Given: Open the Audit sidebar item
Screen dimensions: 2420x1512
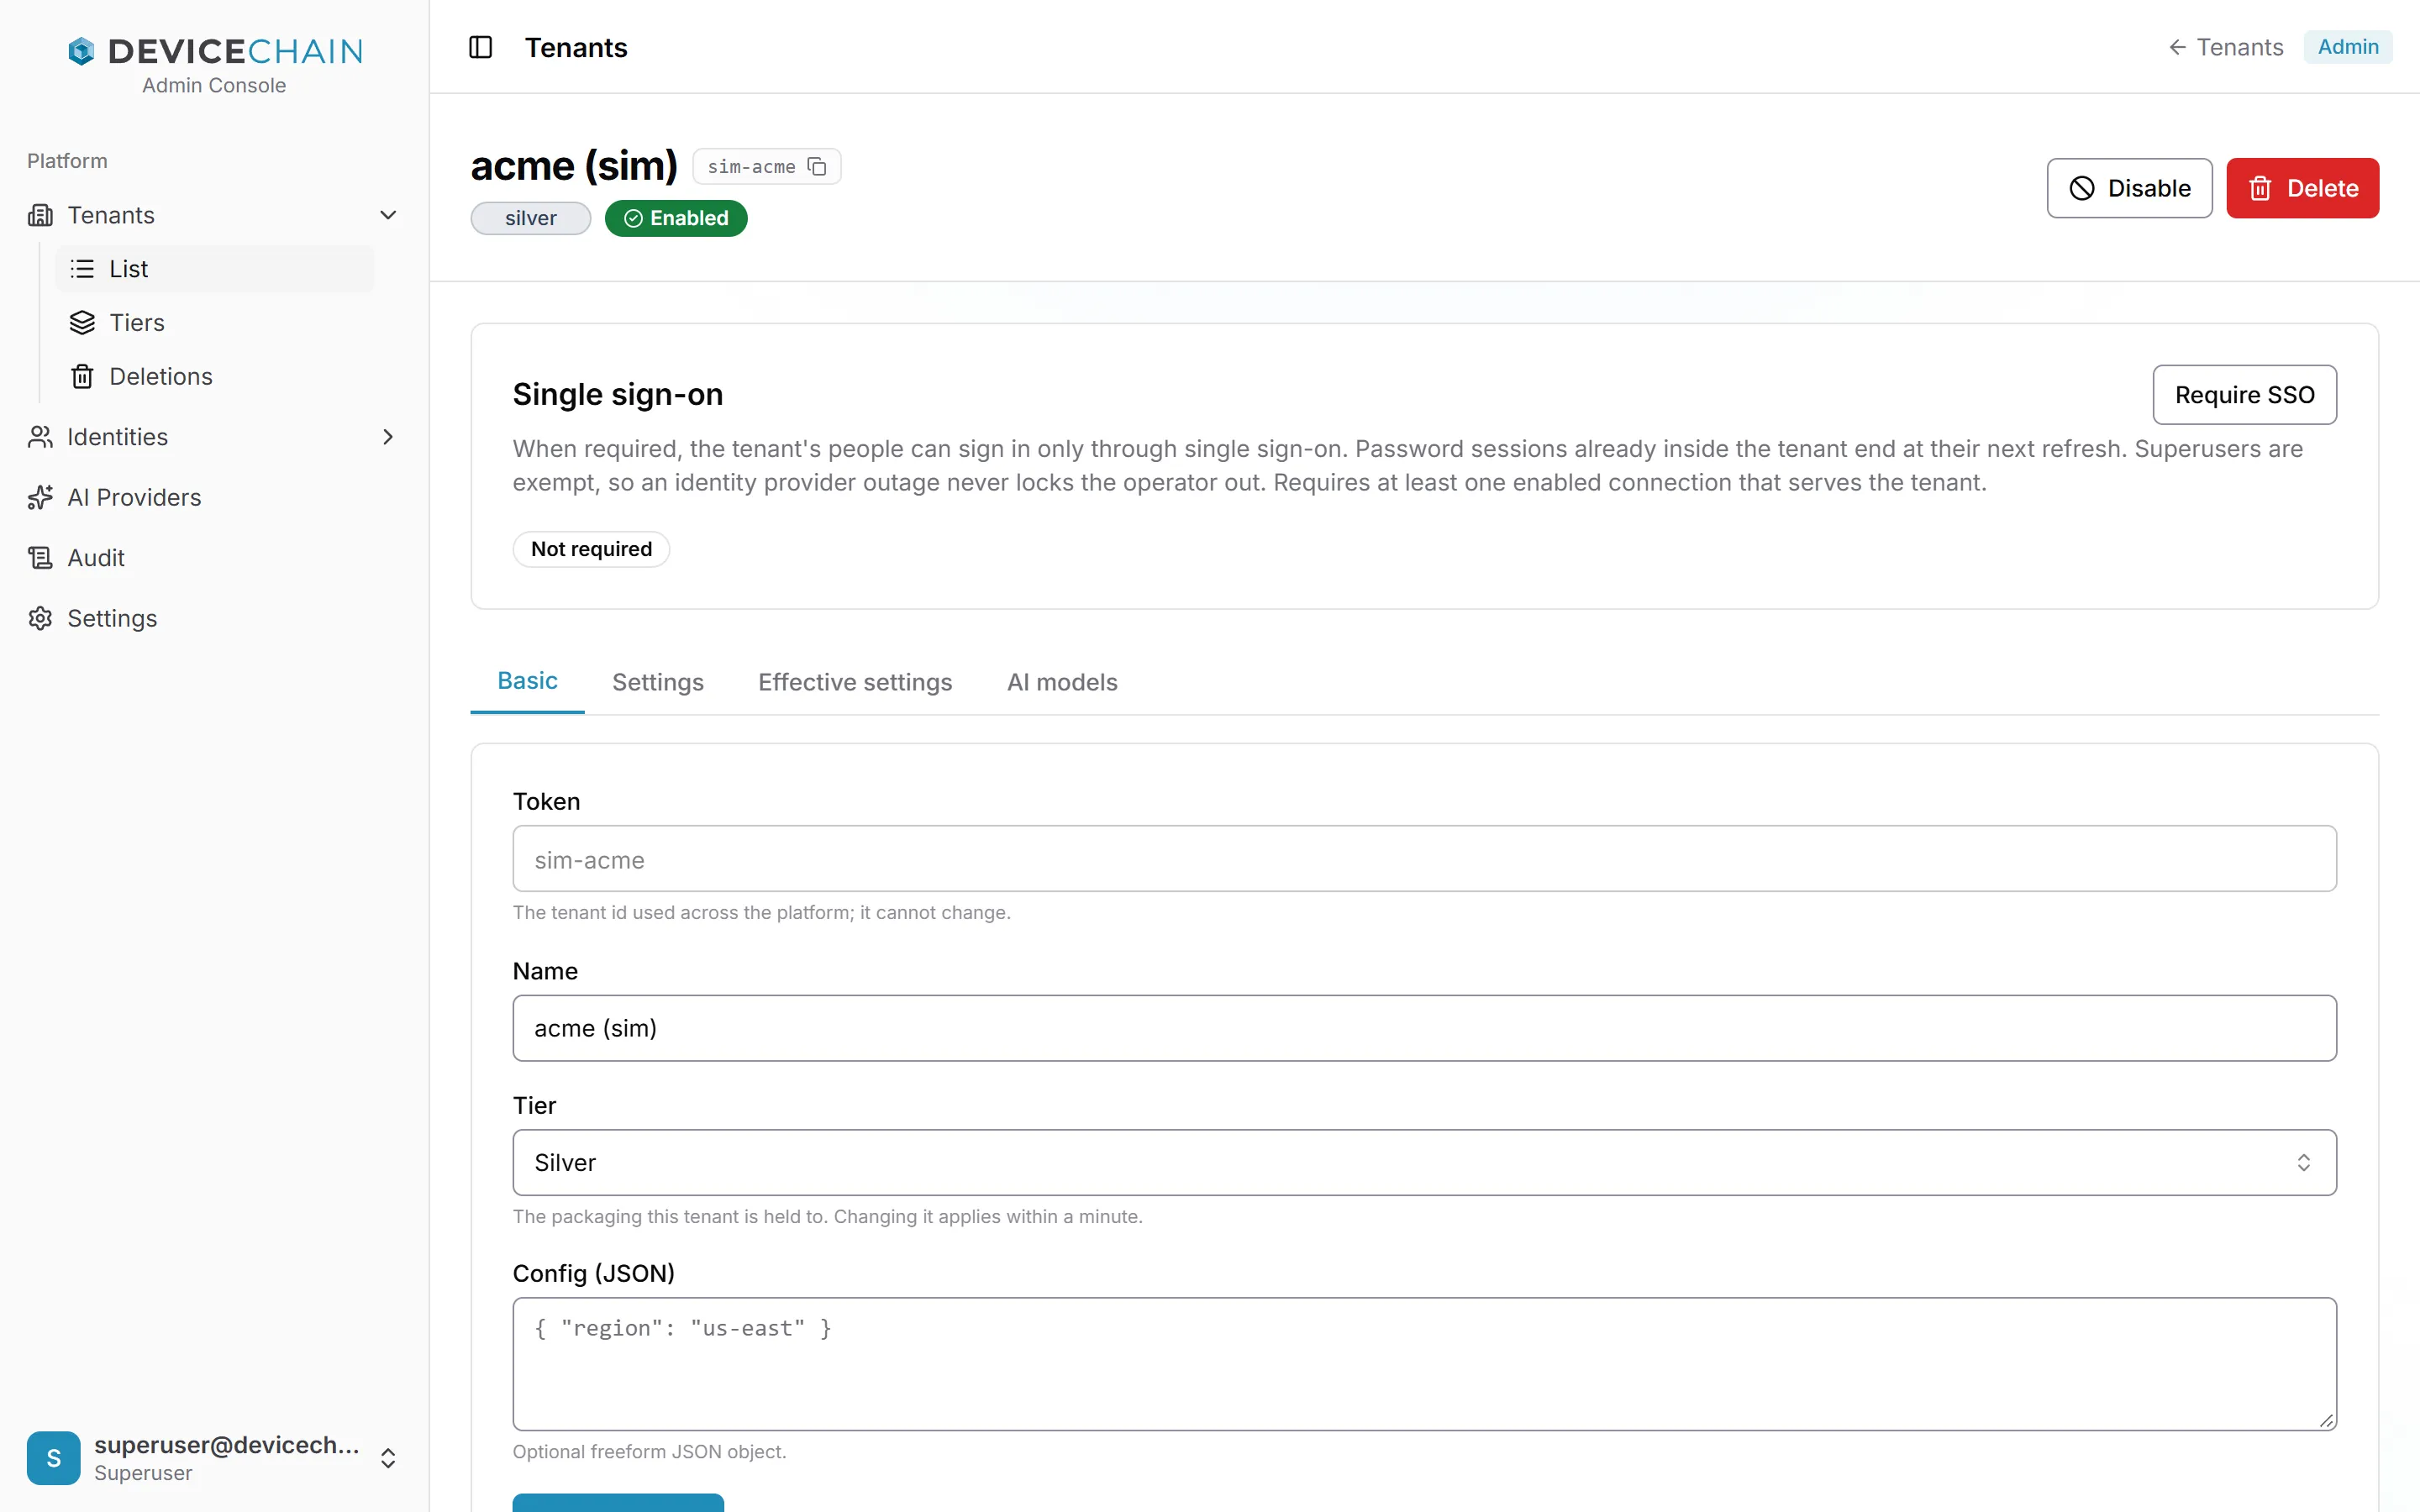Looking at the screenshot, I should tap(215, 558).
